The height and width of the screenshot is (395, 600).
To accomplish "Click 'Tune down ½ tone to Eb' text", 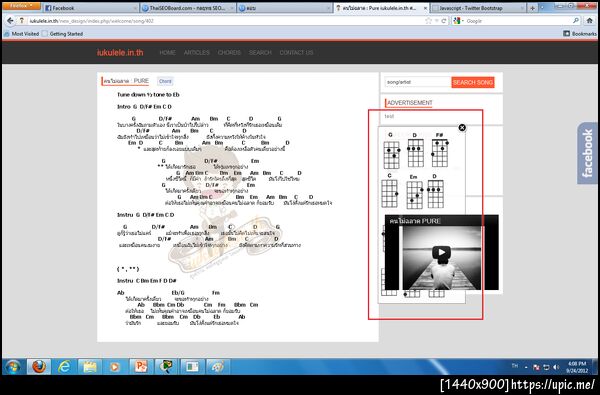I will click(148, 95).
